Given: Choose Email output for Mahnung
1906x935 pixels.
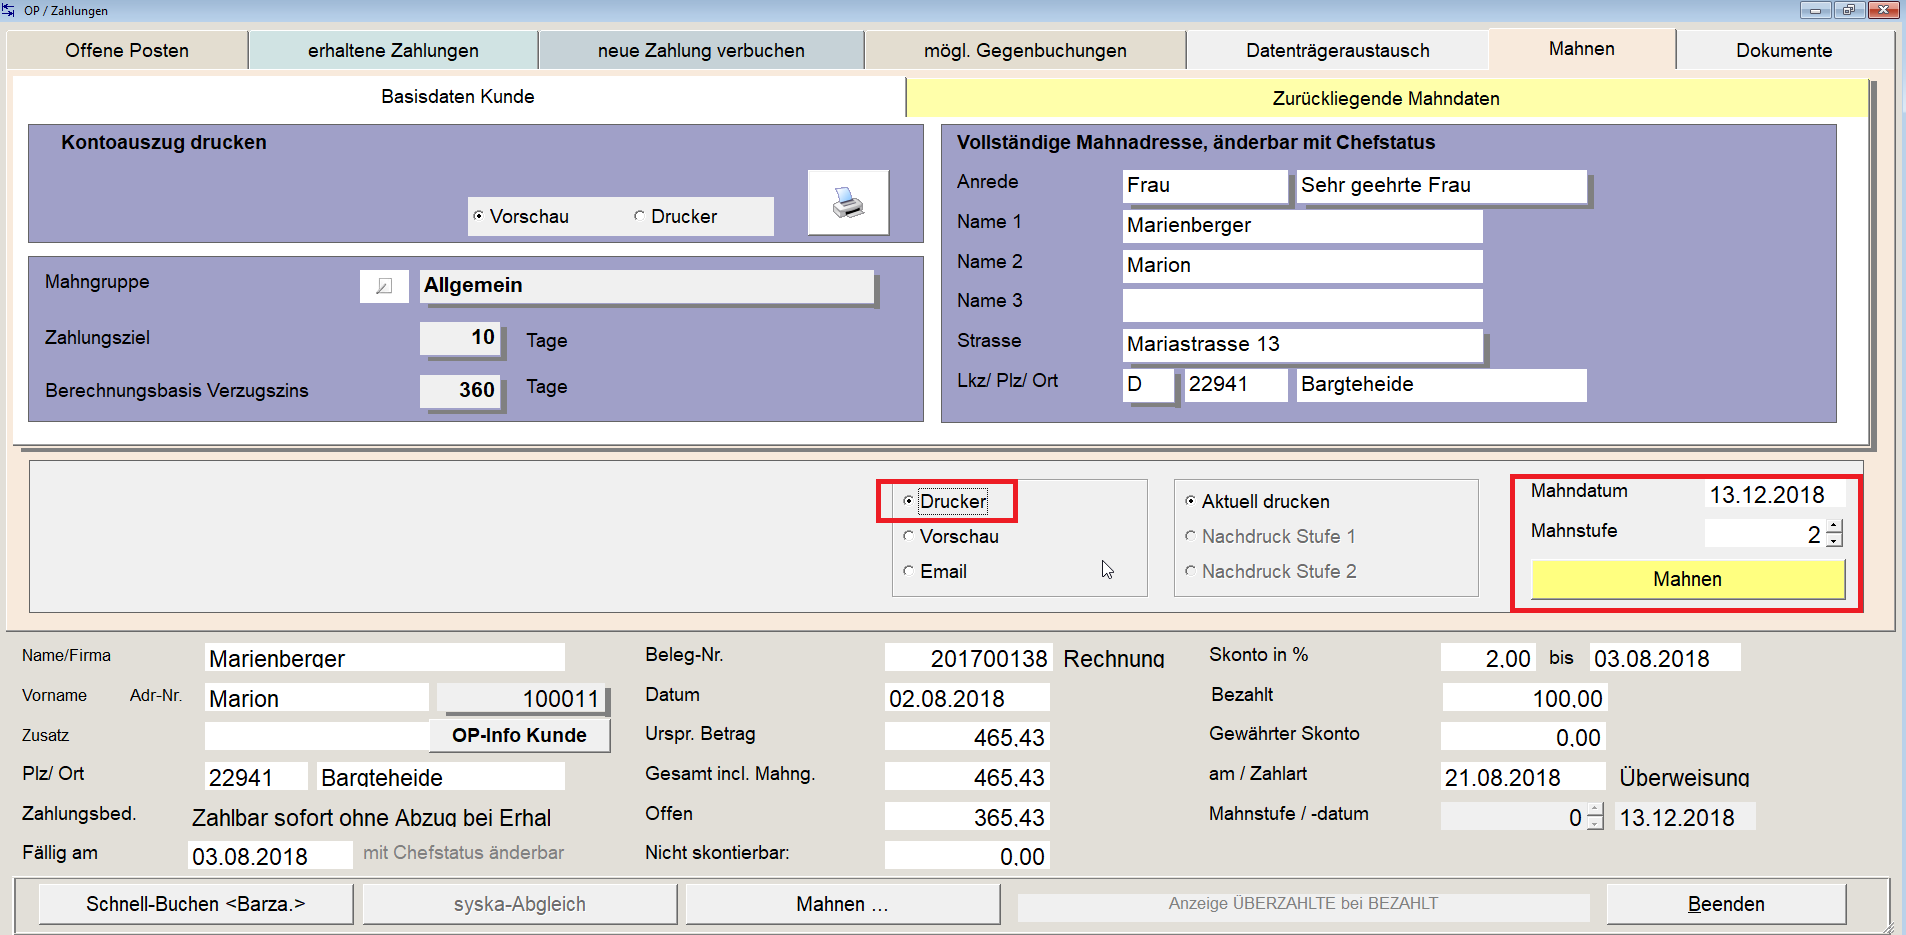Looking at the screenshot, I should (935, 571).
